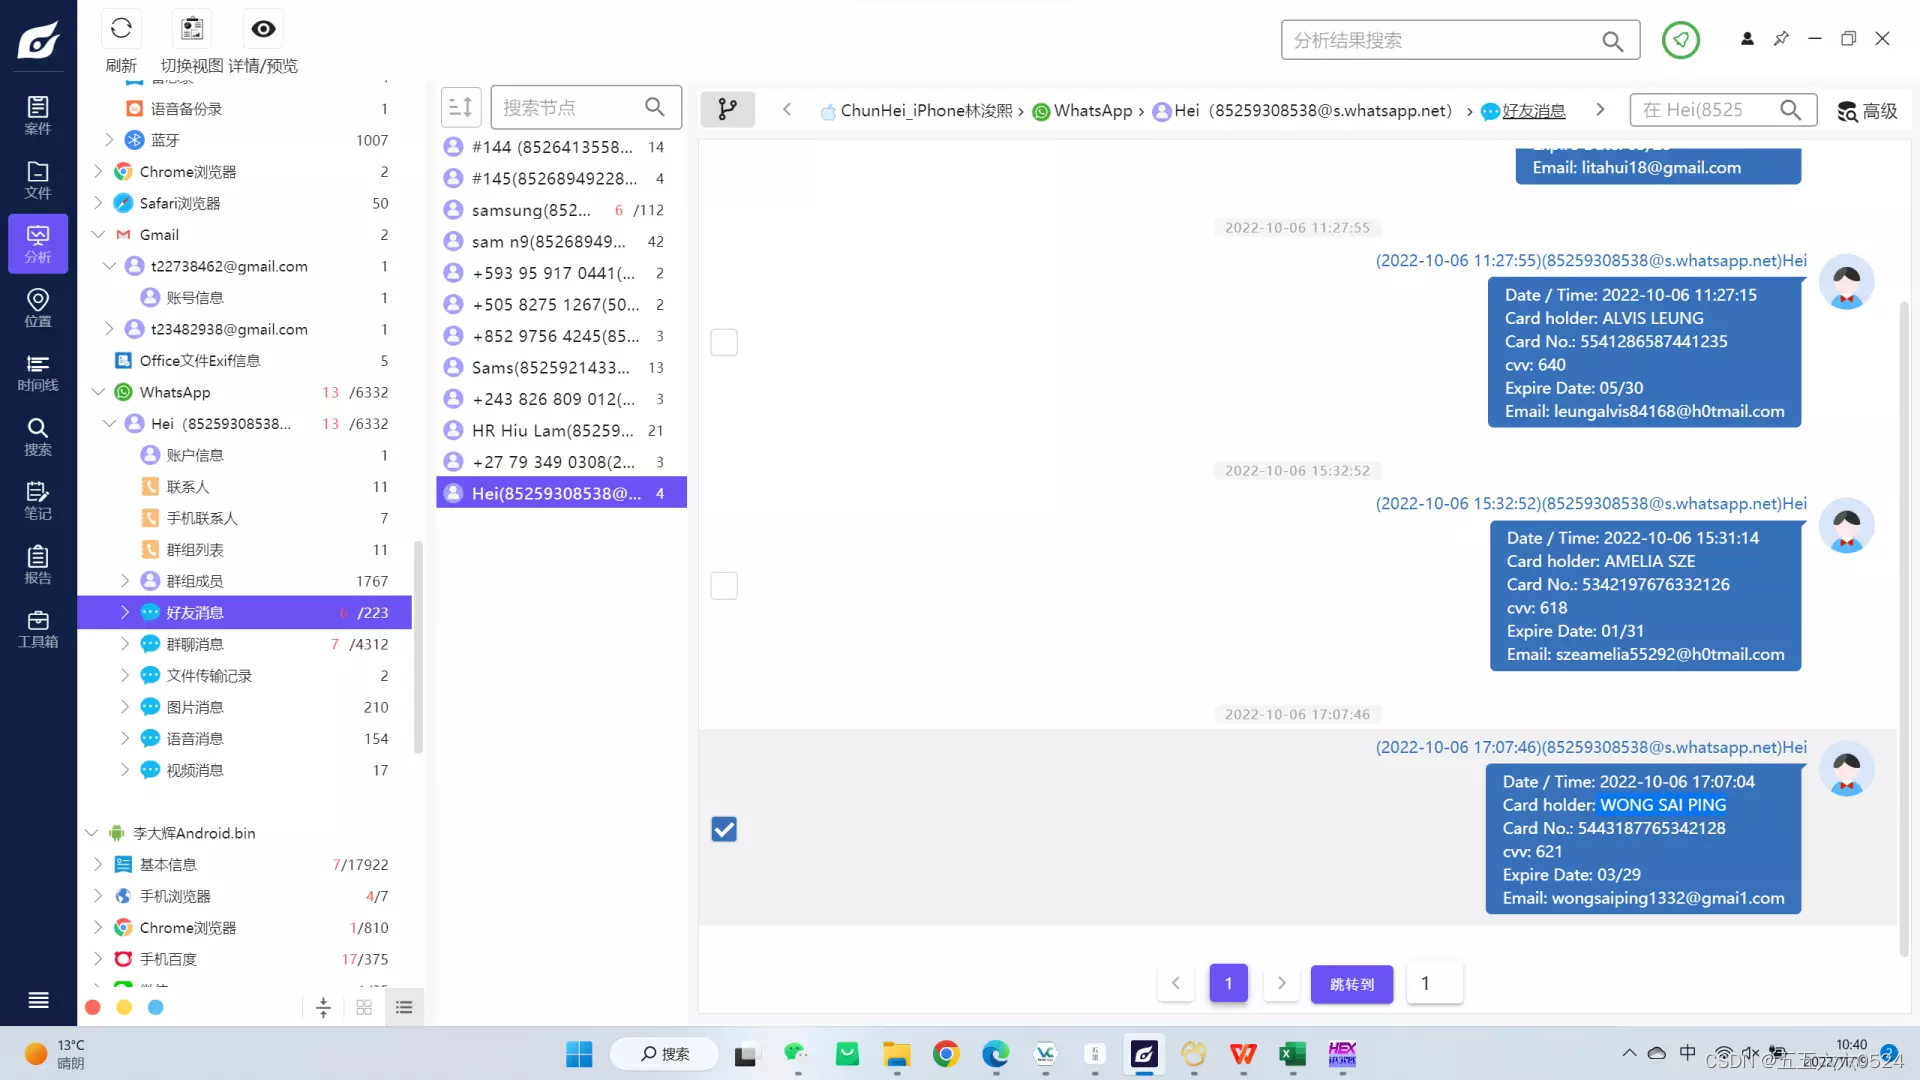Check the ALVIS LEUNG message checkbox
The width and height of the screenshot is (1920, 1080).
724,342
